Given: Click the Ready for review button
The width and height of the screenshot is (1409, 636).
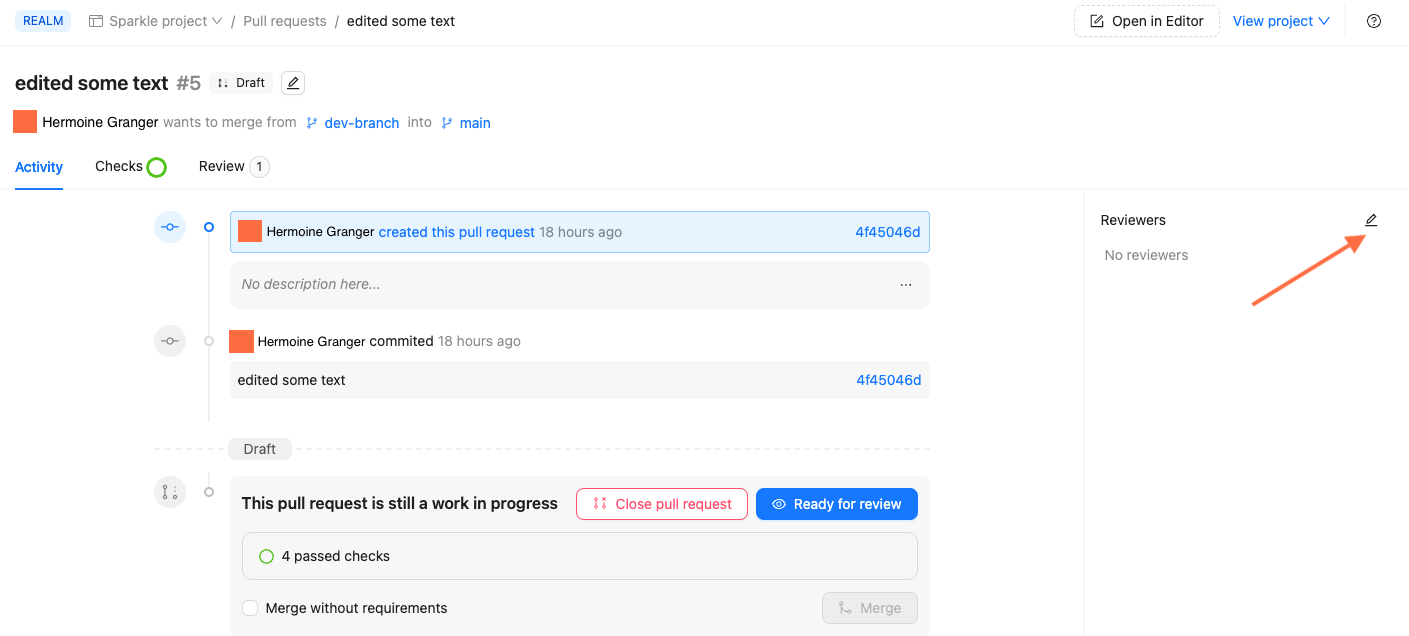Looking at the screenshot, I should pyautogui.click(x=836, y=503).
